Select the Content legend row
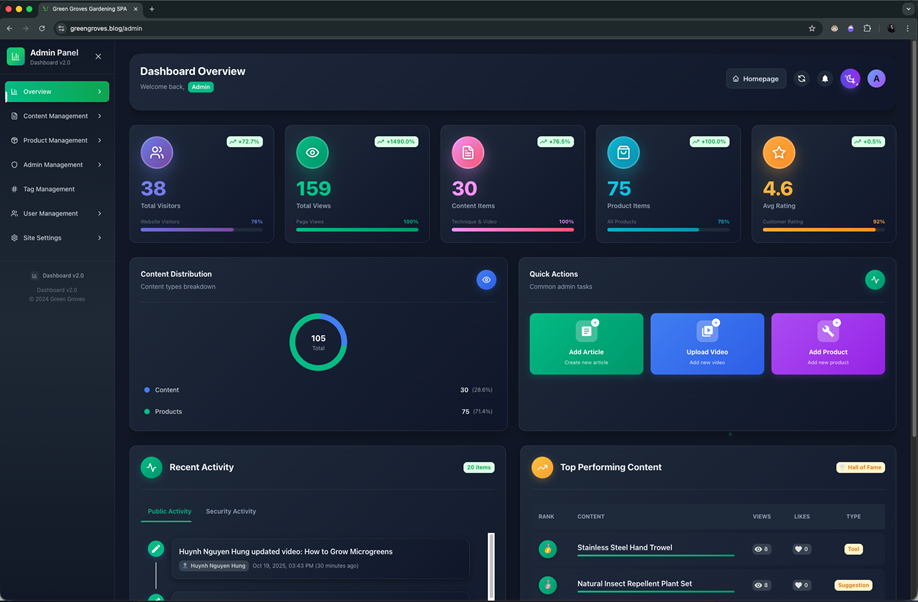 point(318,390)
